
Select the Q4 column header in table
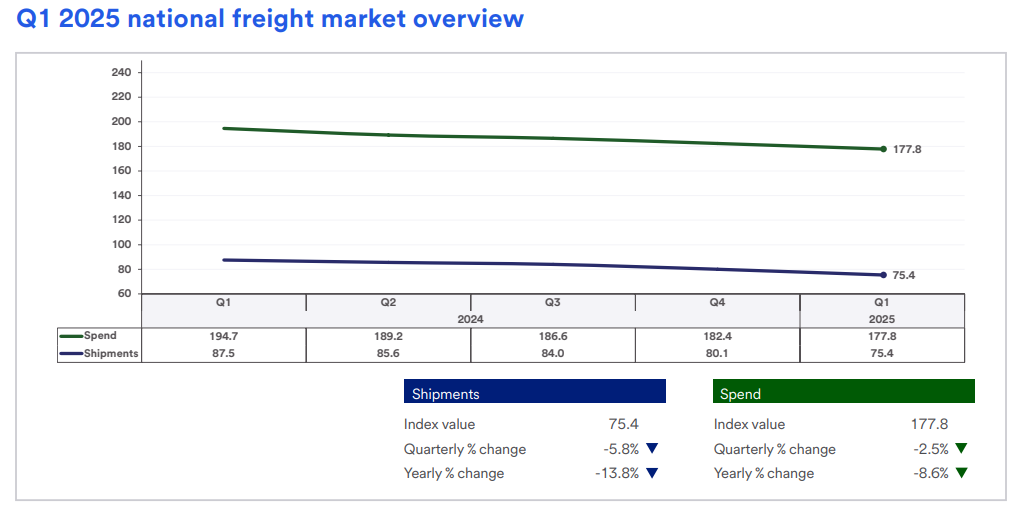717,302
